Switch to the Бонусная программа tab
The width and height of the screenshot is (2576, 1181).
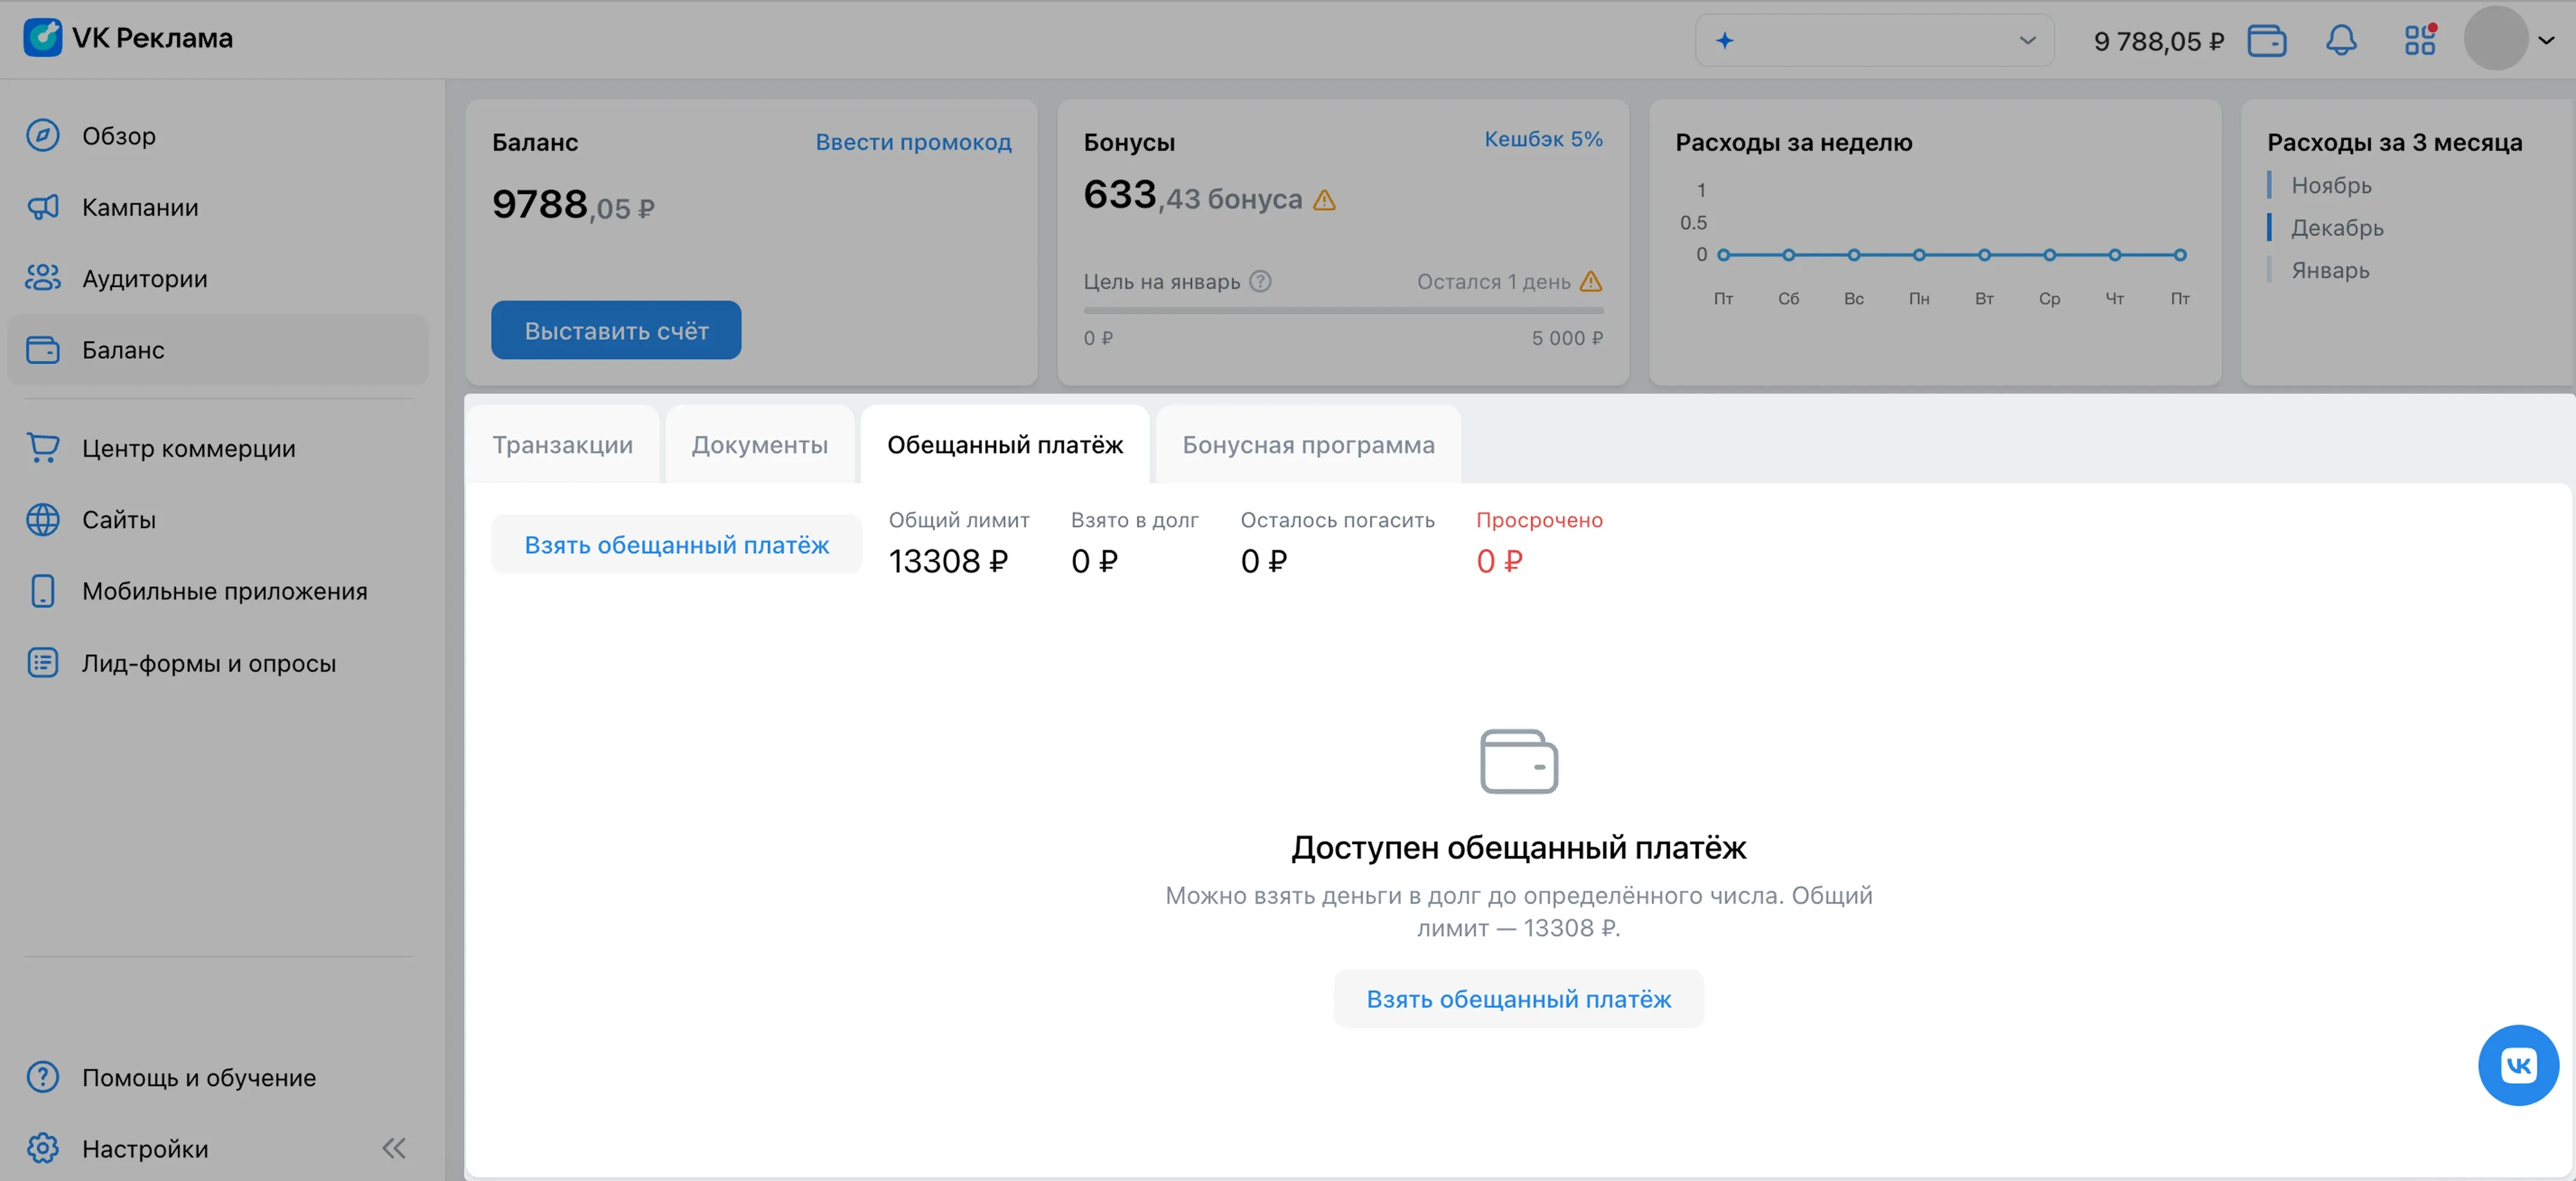point(1308,445)
